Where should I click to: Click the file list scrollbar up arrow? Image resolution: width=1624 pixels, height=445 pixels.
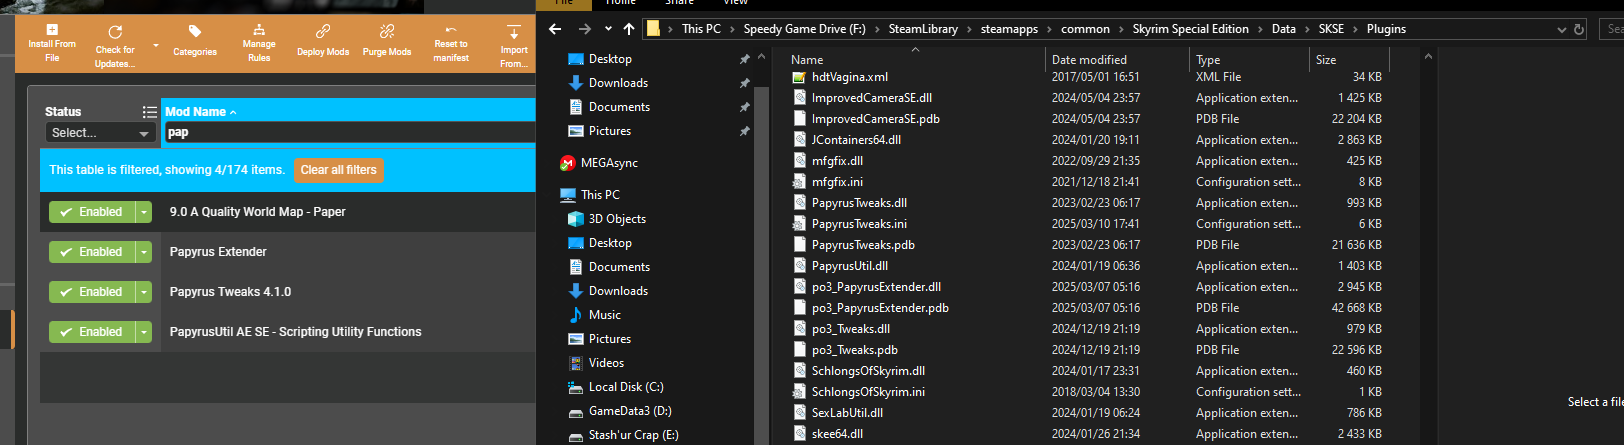[x=1428, y=56]
